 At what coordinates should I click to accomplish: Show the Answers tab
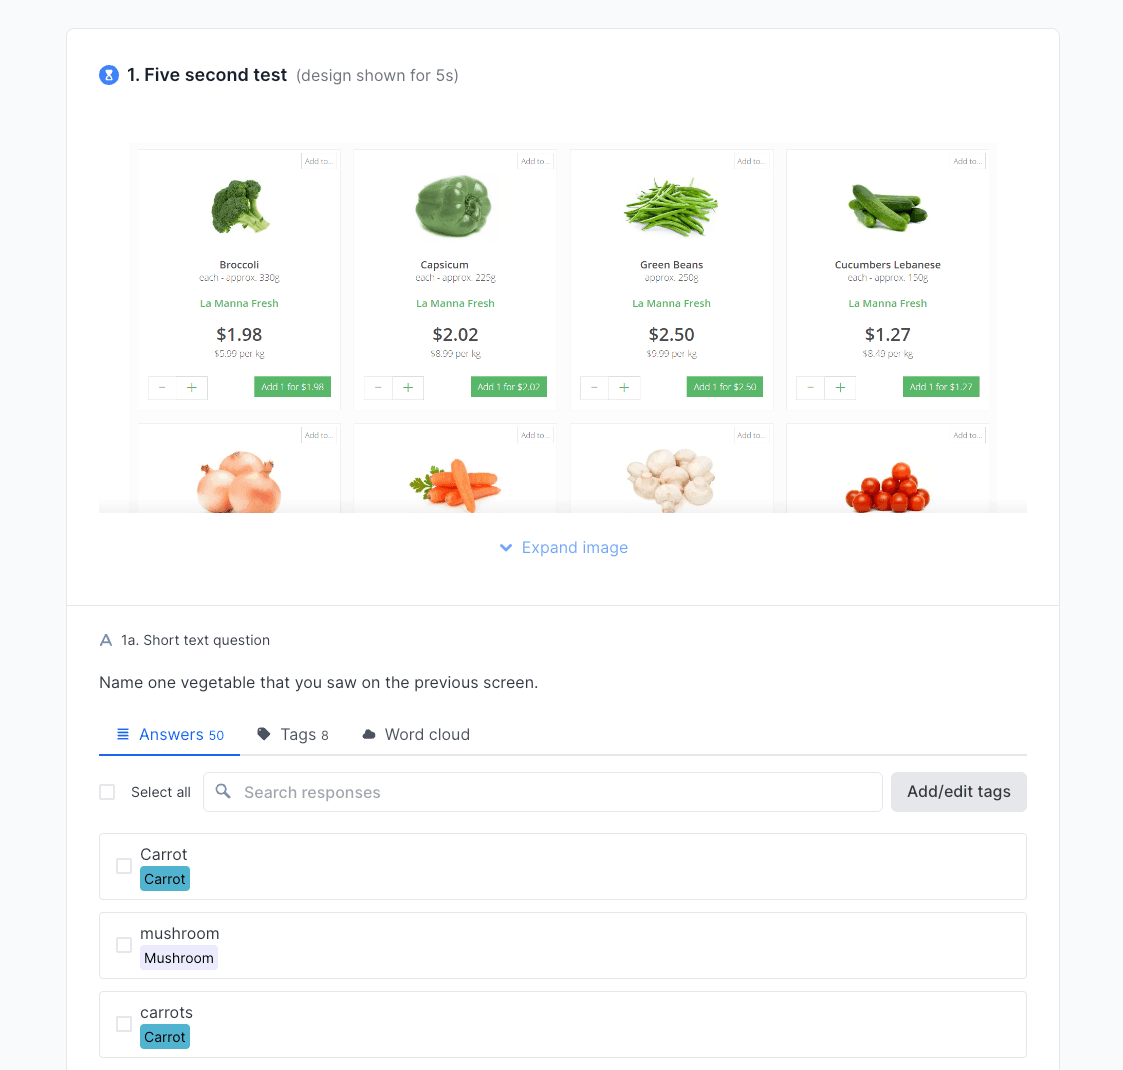(x=170, y=734)
